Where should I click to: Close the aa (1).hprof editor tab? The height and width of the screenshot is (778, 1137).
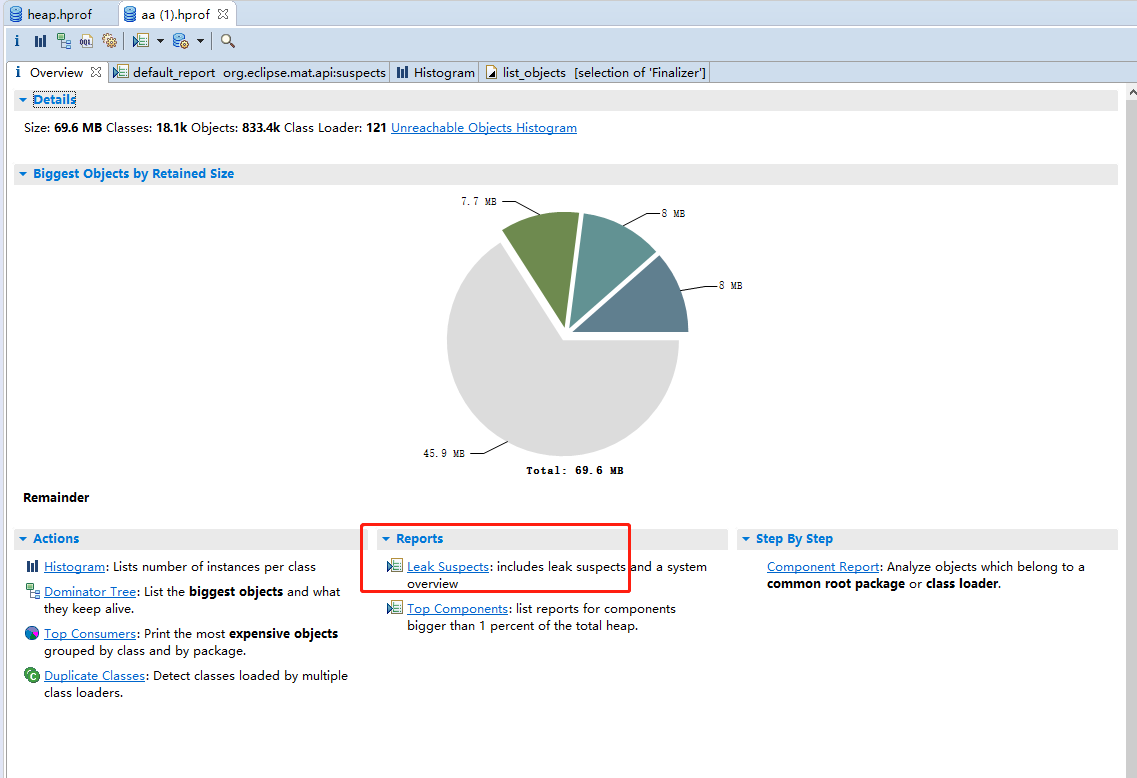[223, 14]
